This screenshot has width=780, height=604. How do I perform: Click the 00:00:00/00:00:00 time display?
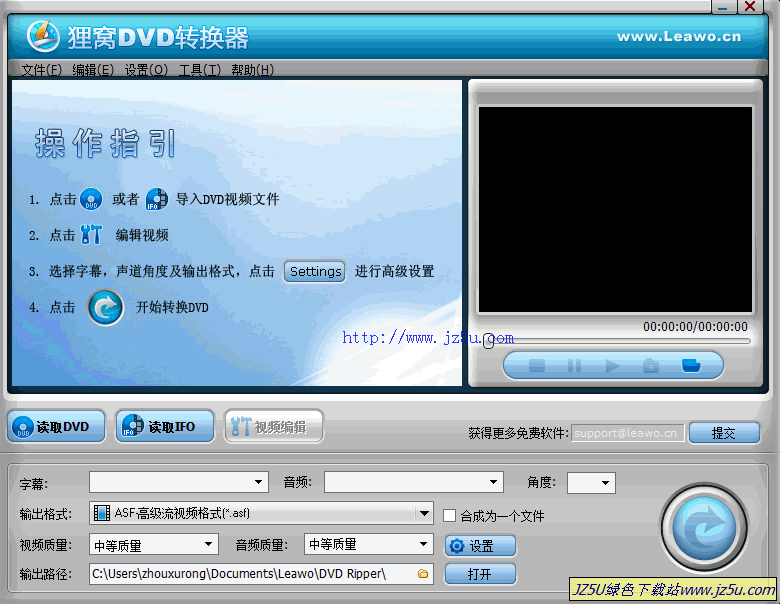tap(695, 327)
